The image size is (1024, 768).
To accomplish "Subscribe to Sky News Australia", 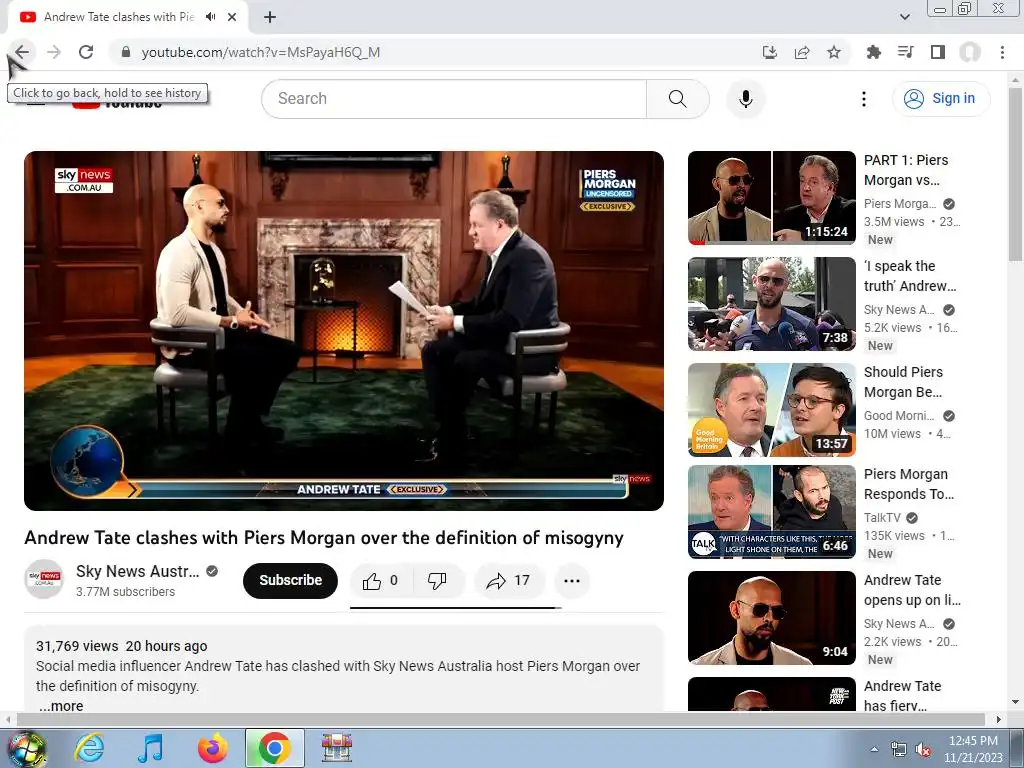I will coord(291,581).
